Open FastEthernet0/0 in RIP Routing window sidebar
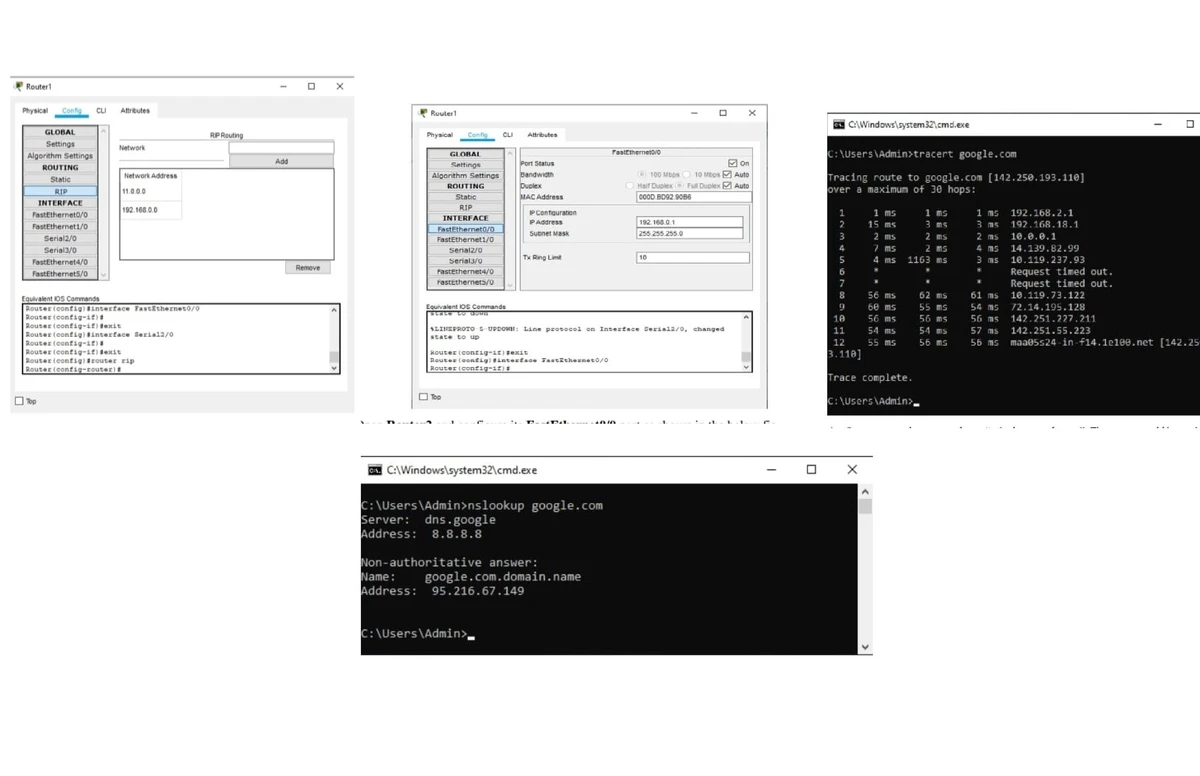The height and width of the screenshot is (776, 1200). pos(60,215)
